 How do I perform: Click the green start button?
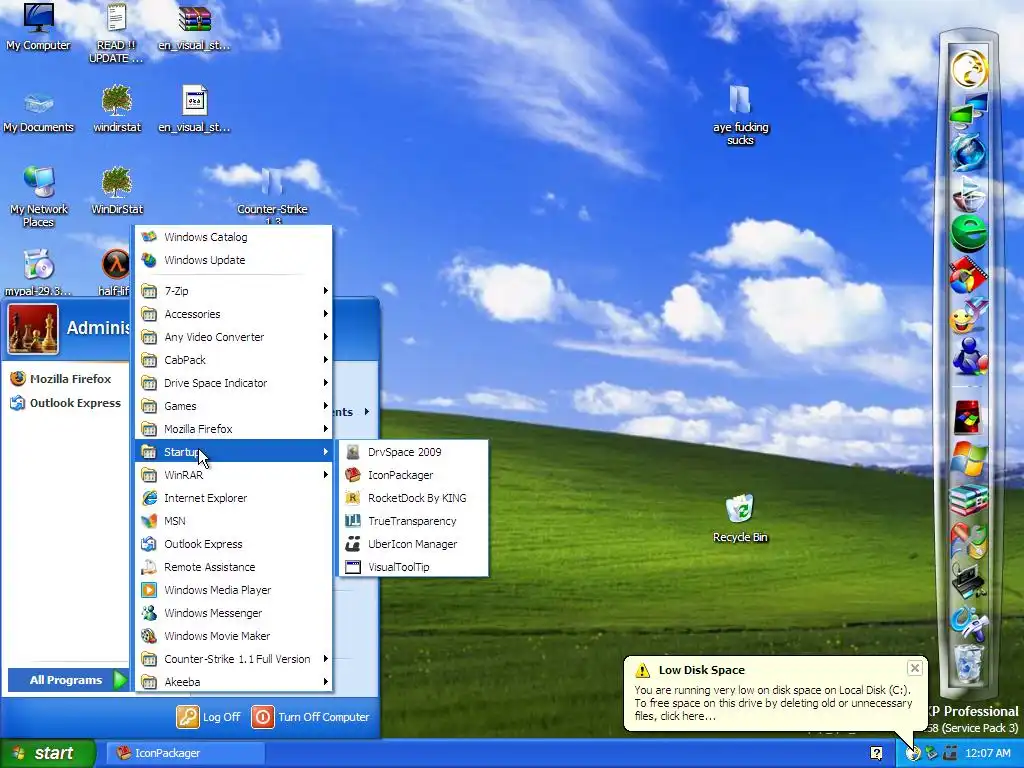coord(47,754)
